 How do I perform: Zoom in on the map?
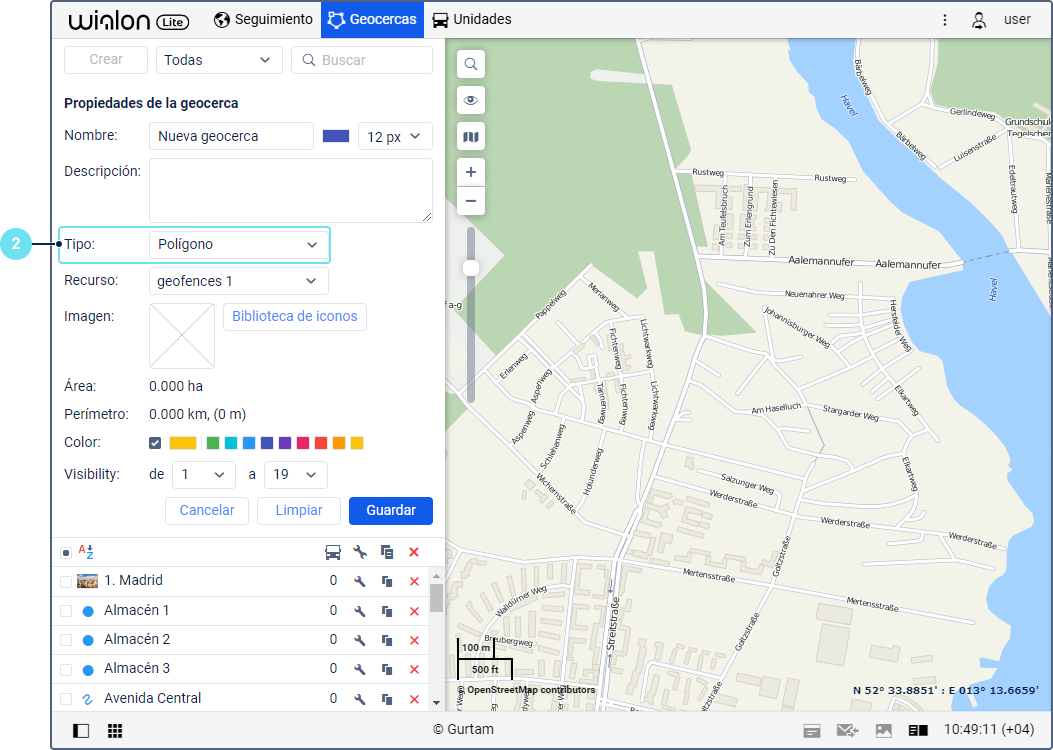[x=471, y=173]
